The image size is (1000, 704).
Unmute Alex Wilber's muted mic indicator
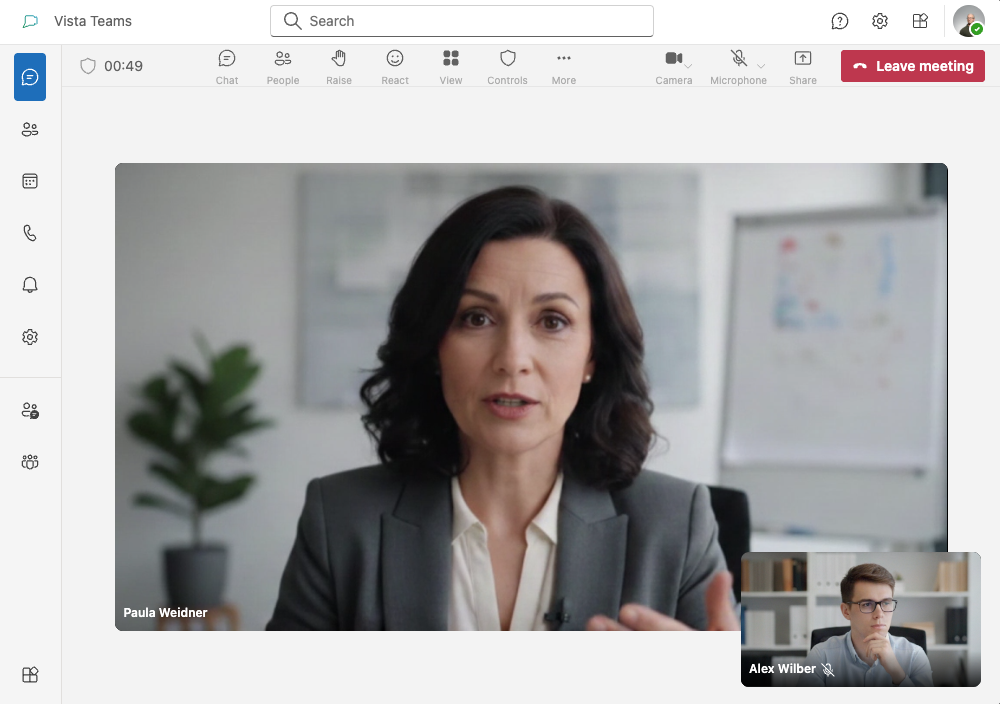click(829, 669)
